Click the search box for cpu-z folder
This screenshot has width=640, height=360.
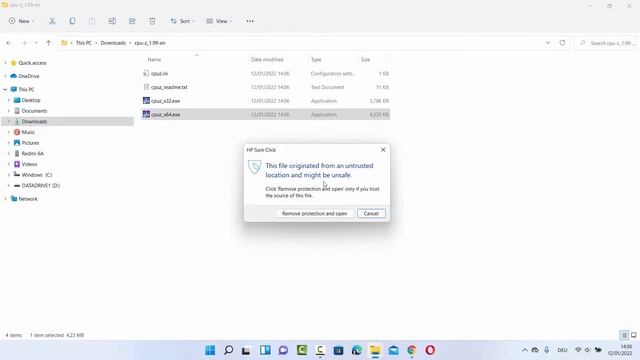606,43
